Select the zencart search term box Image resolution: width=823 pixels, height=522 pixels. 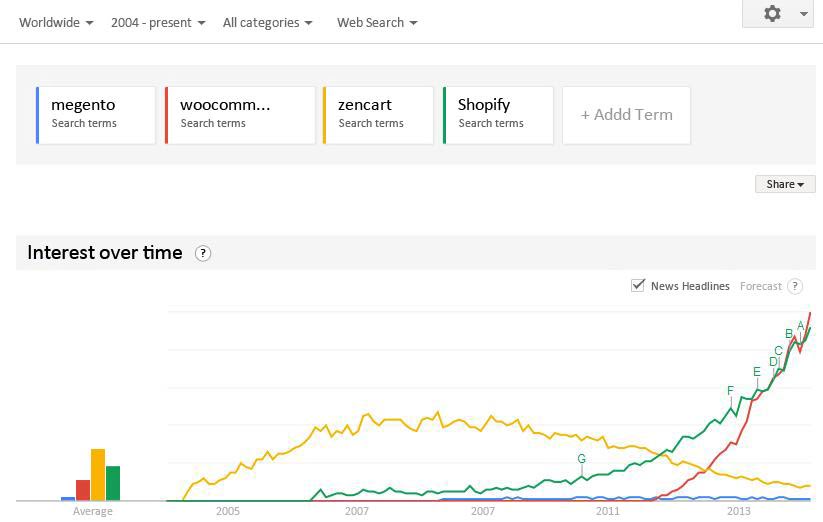378,115
